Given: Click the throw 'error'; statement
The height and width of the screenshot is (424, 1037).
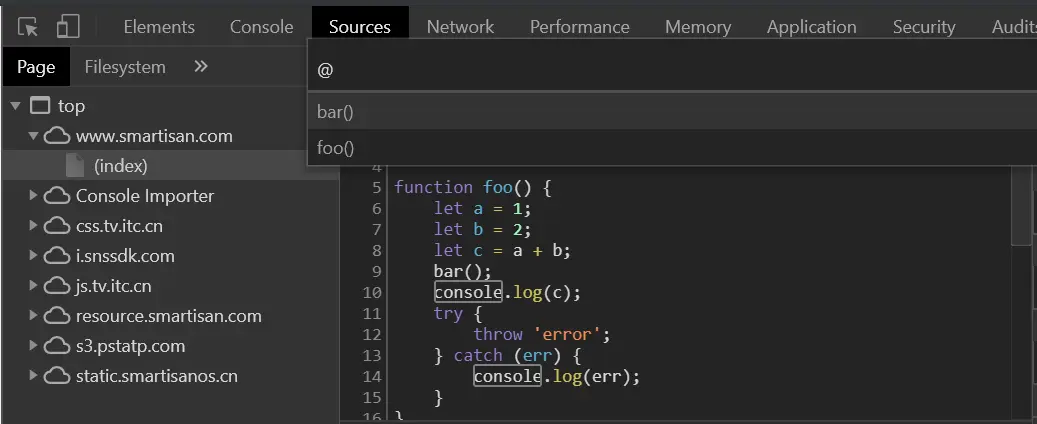Looking at the screenshot, I should click(x=542, y=335).
